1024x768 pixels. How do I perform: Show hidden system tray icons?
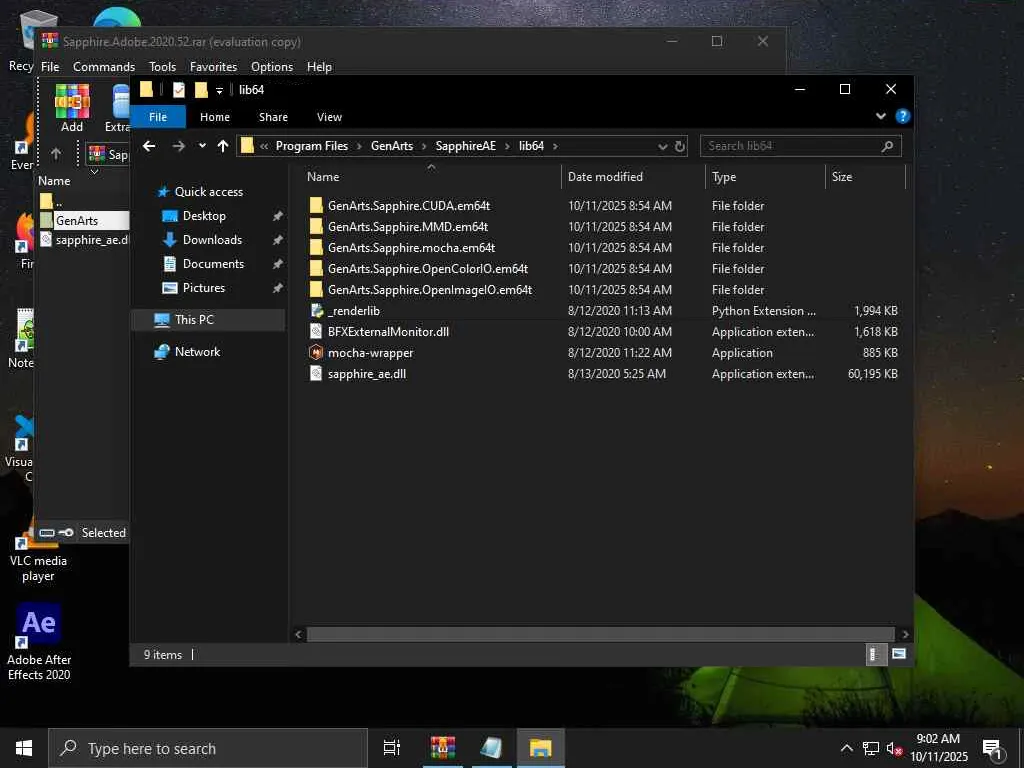(x=846, y=748)
